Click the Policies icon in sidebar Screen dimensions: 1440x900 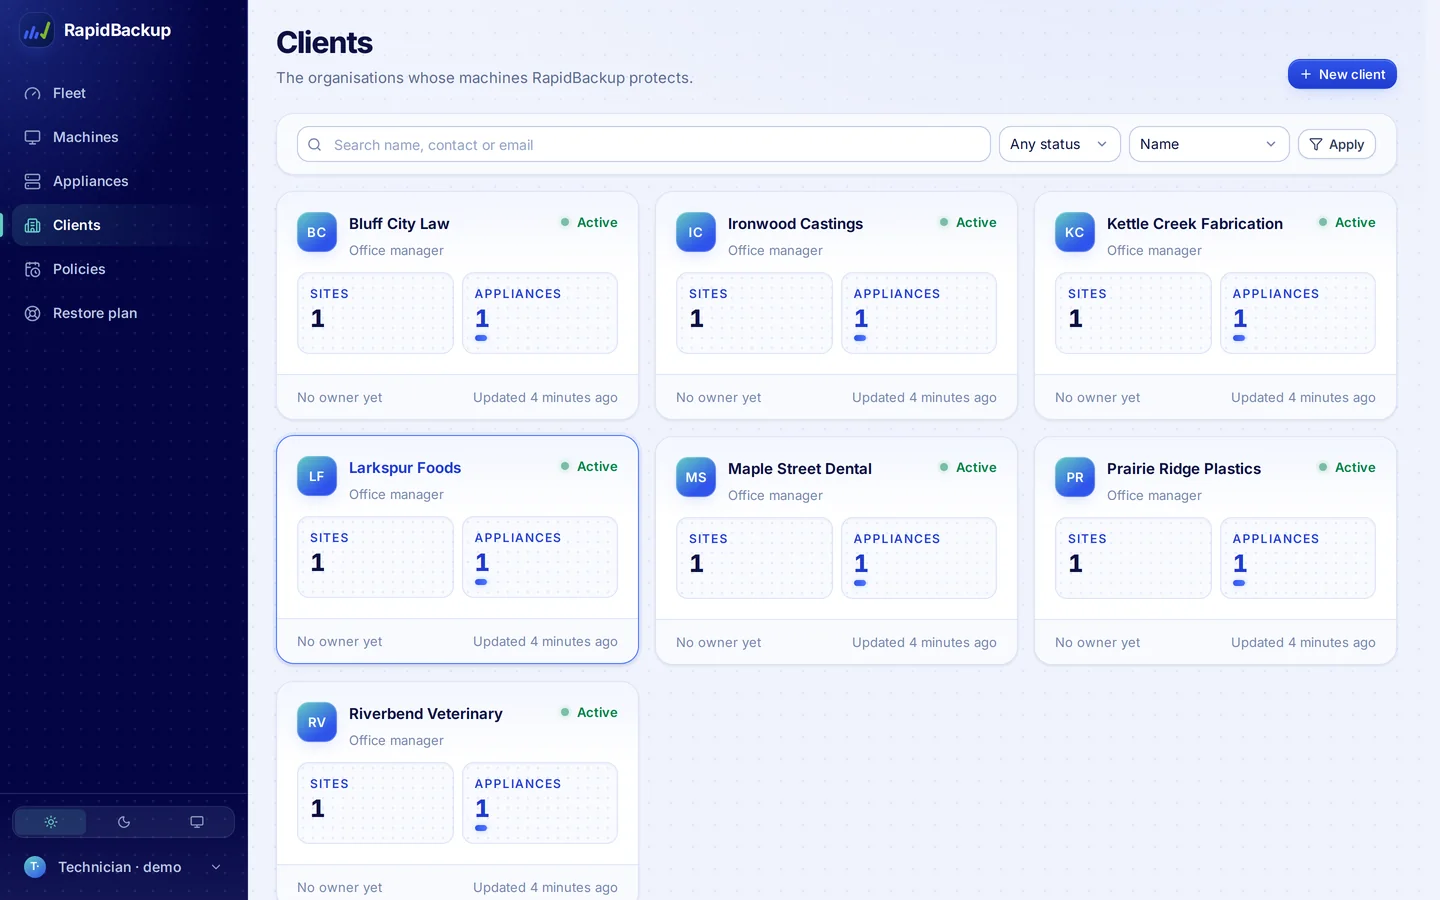(33, 269)
